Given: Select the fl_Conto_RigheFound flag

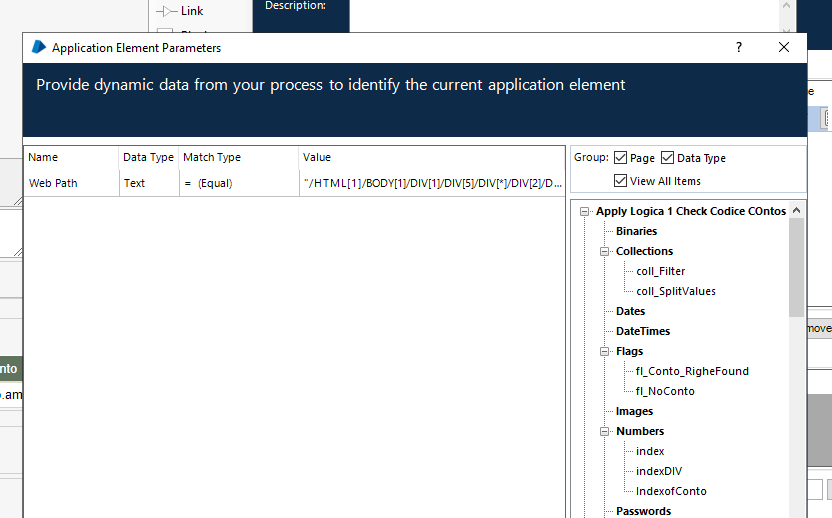Looking at the screenshot, I should (692, 371).
